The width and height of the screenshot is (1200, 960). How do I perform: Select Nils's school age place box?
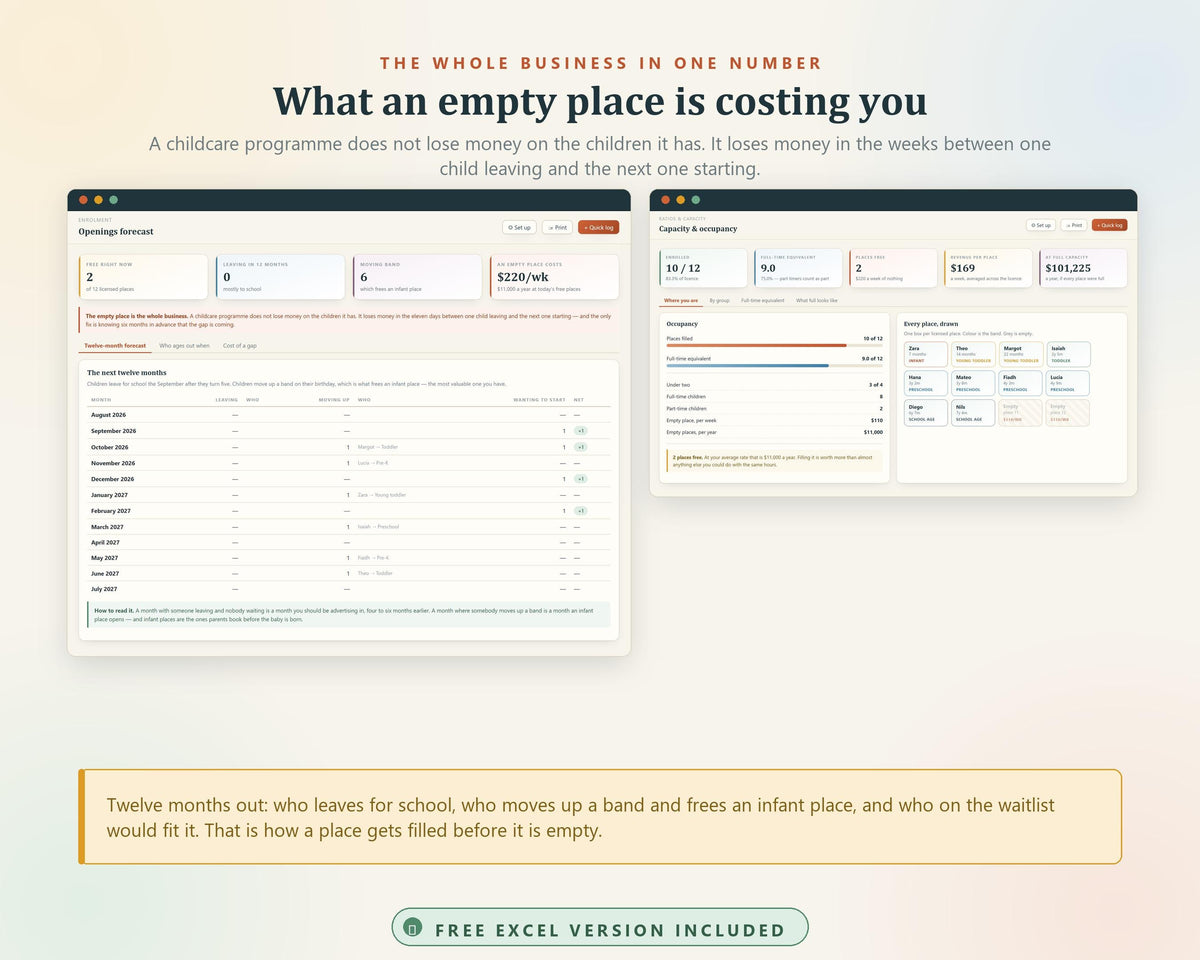point(973,413)
